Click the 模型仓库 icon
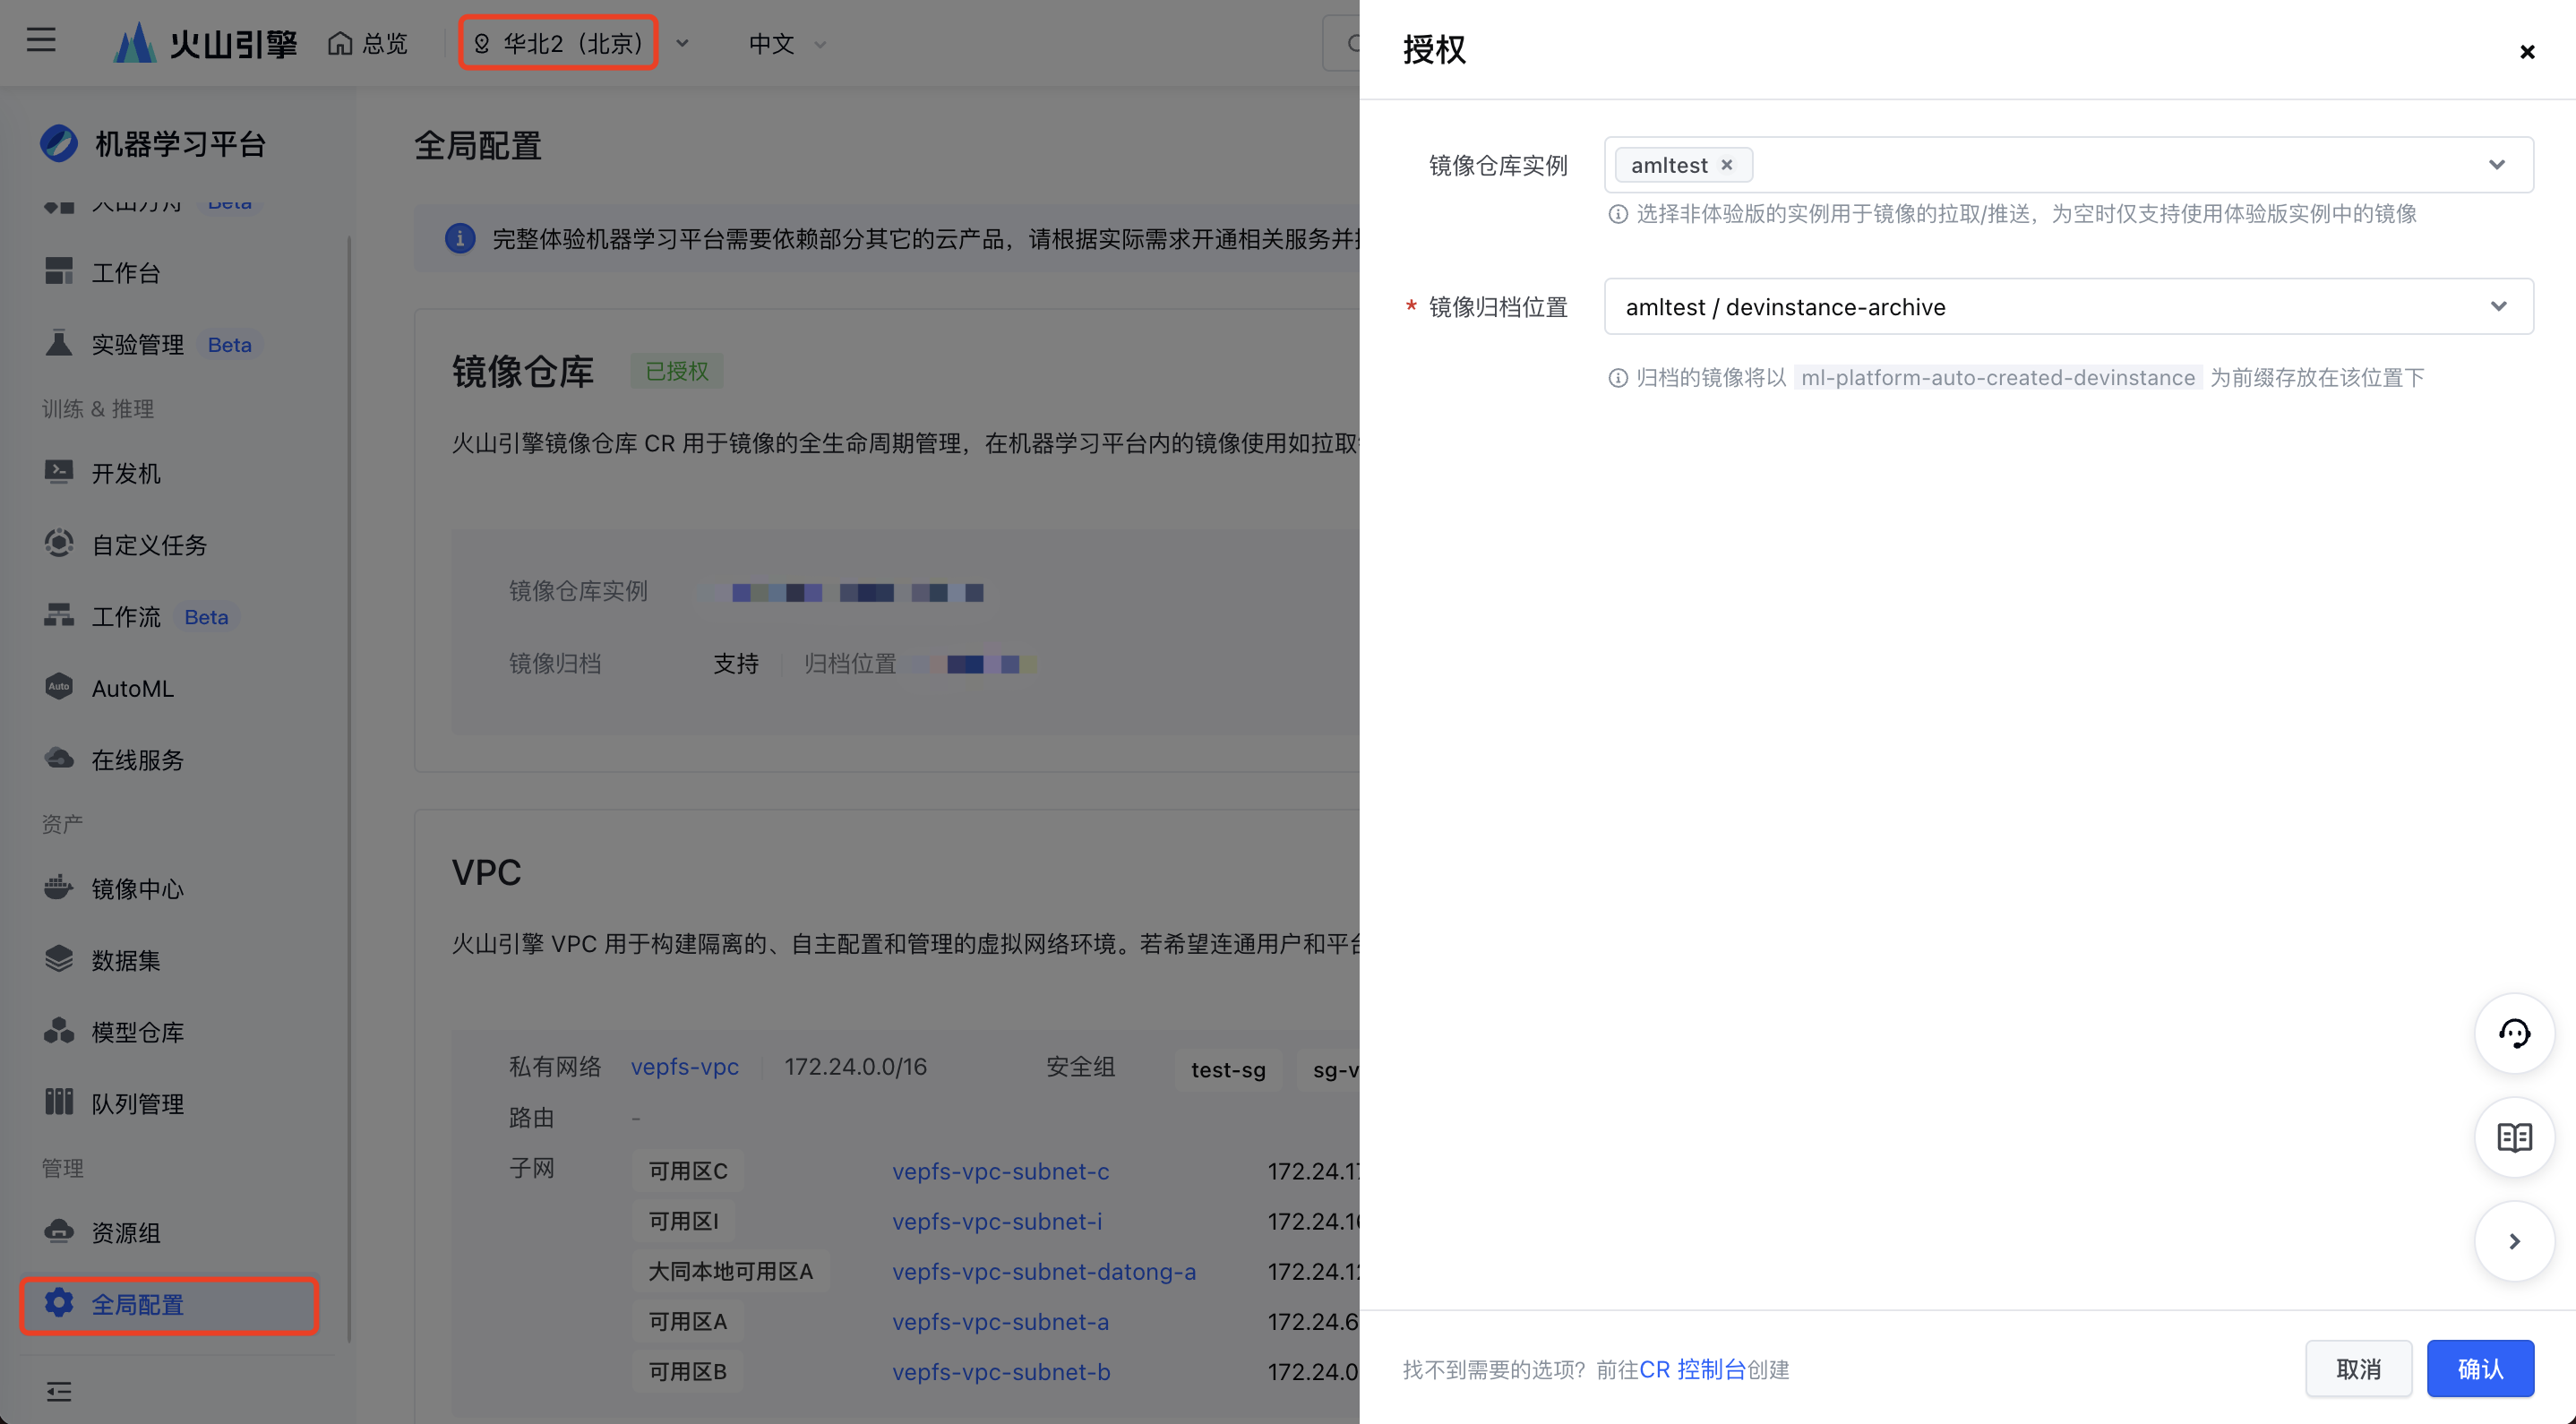Image resolution: width=2576 pixels, height=1424 pixels. 59,1031
